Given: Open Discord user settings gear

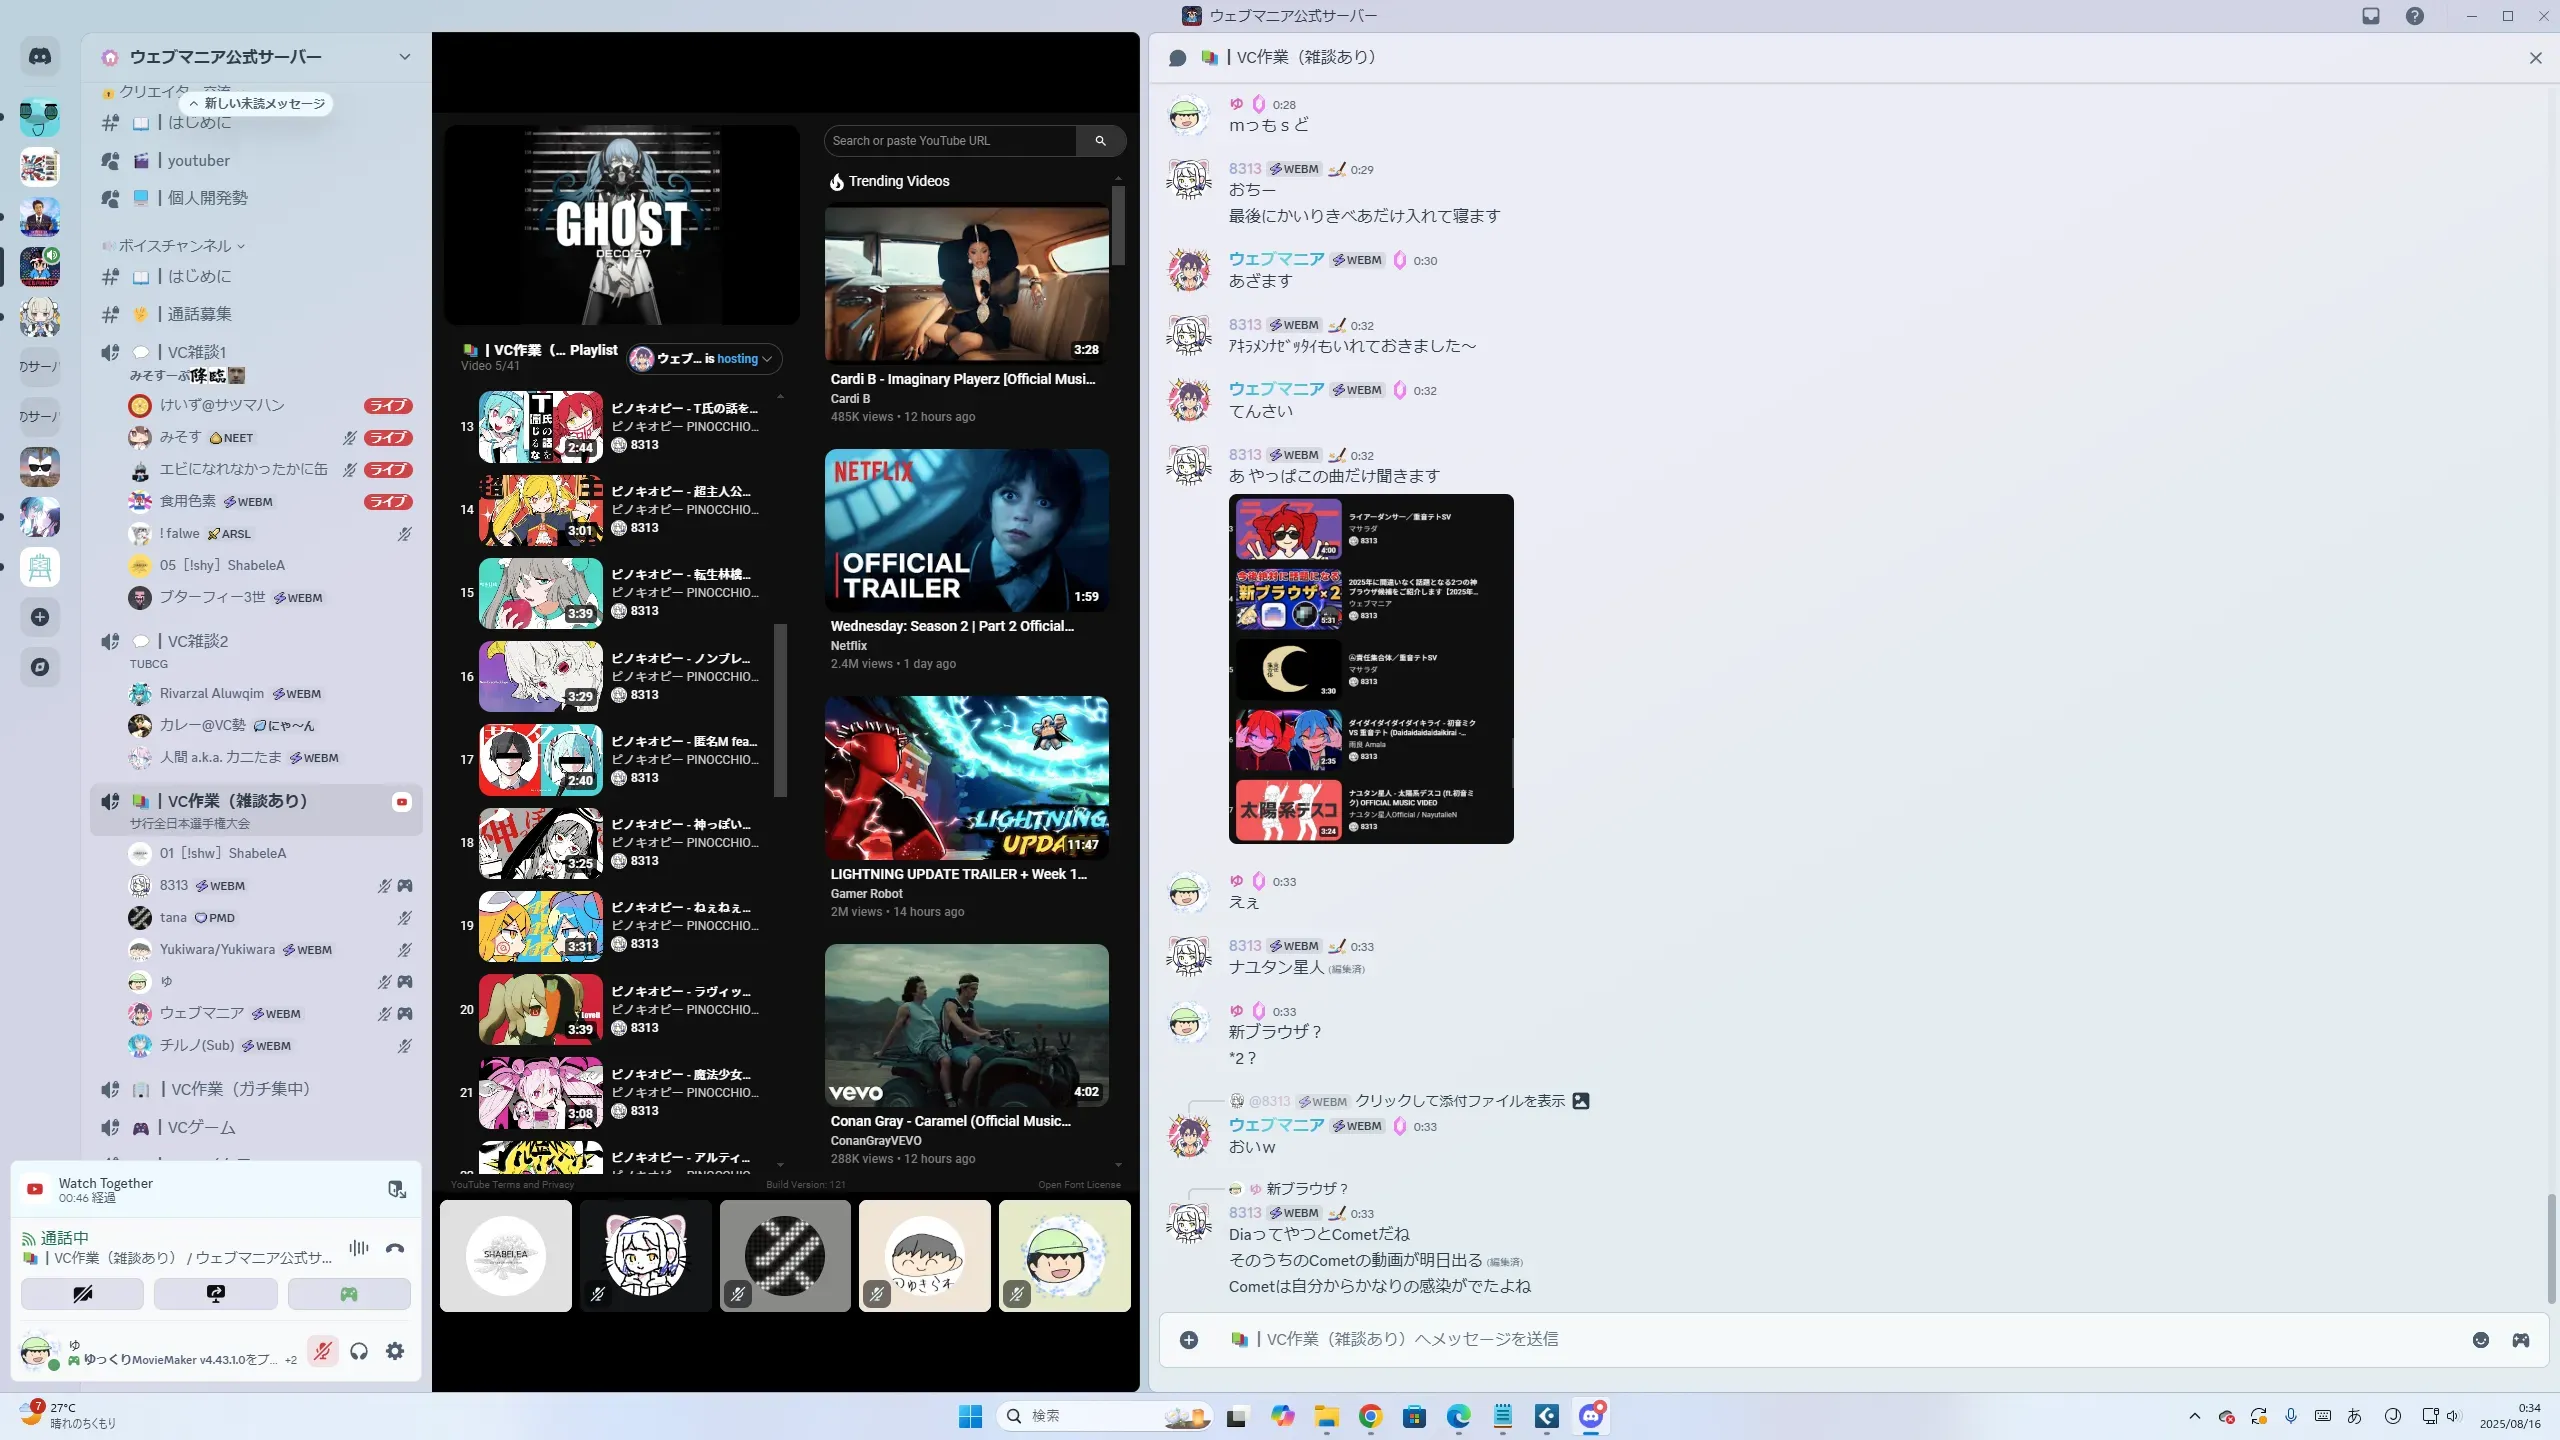Looking at the screenshot, I should coord(395,1352).
